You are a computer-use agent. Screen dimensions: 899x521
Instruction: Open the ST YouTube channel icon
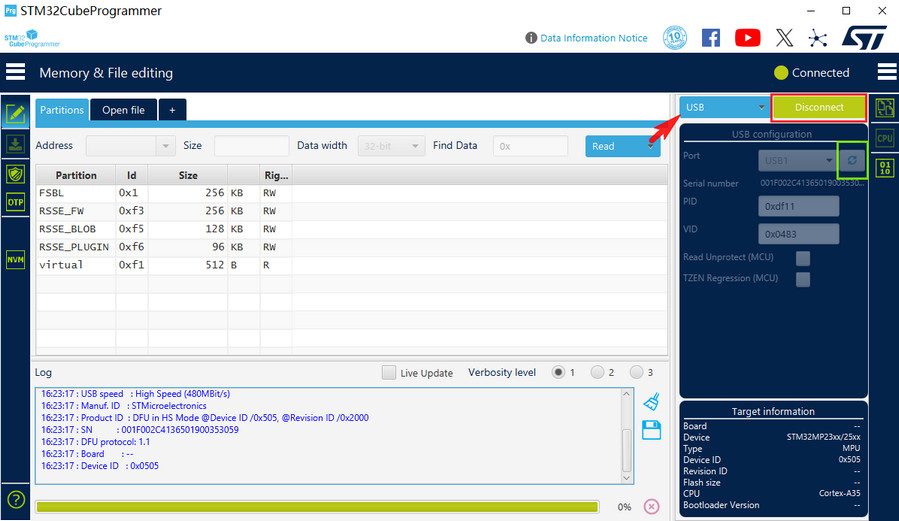pos(748,38)
